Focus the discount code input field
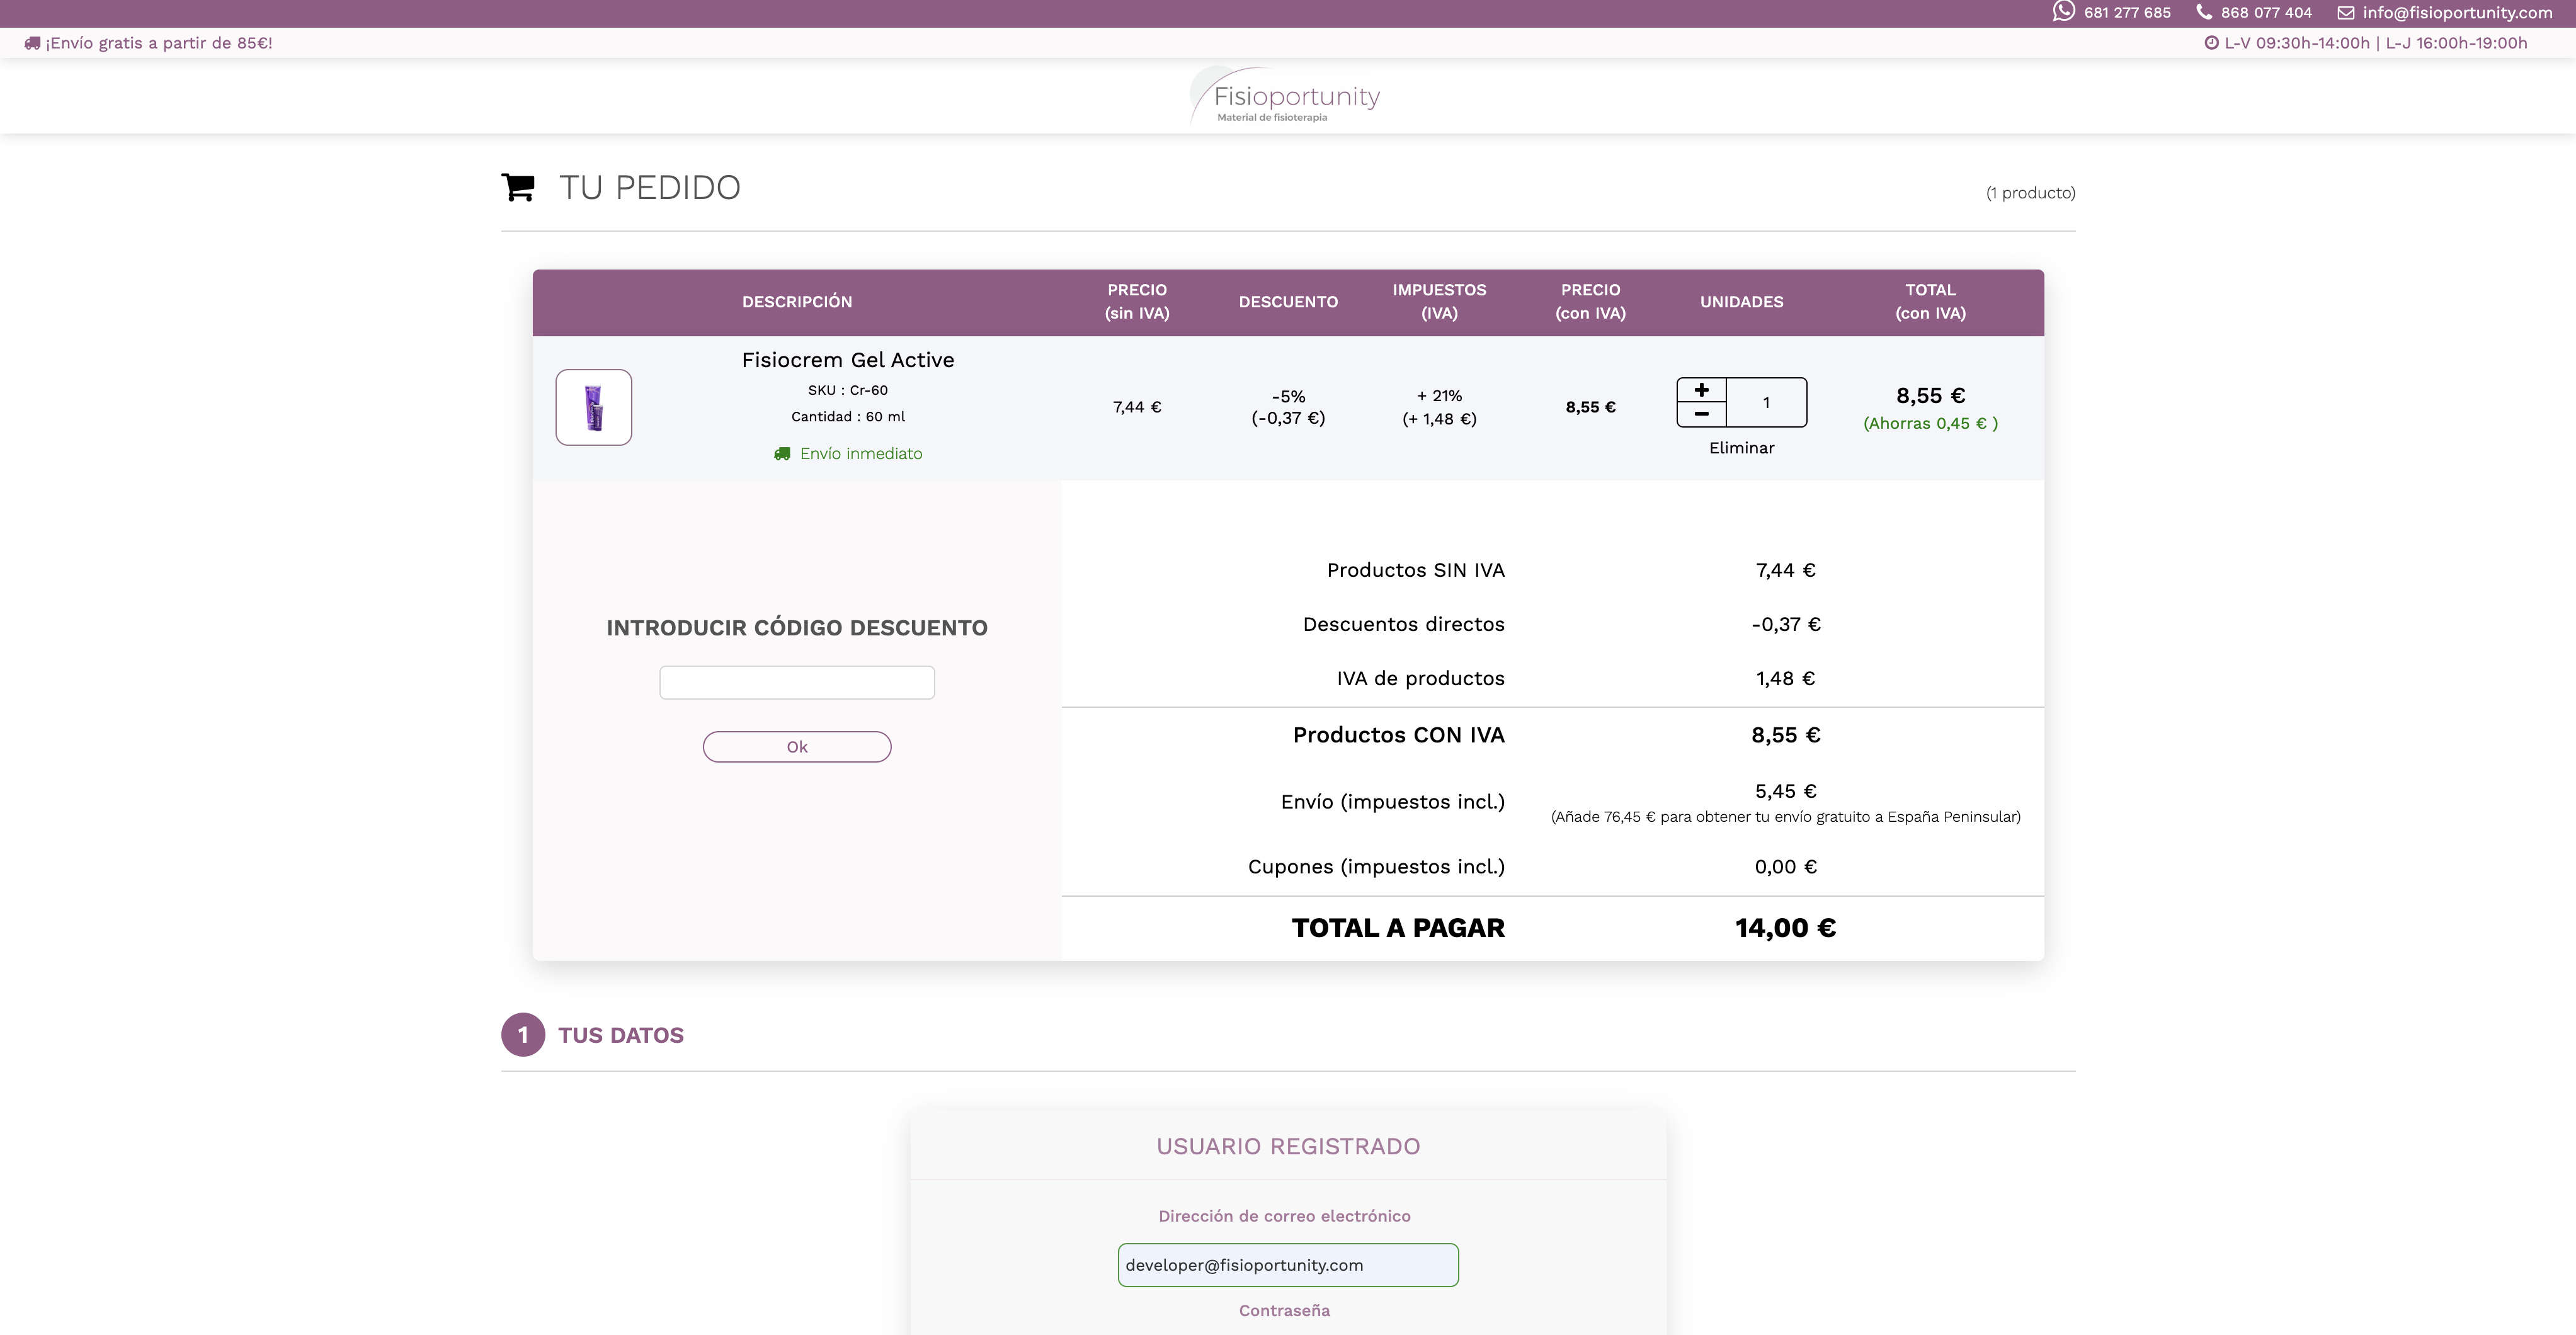 [x=797, y=683]
